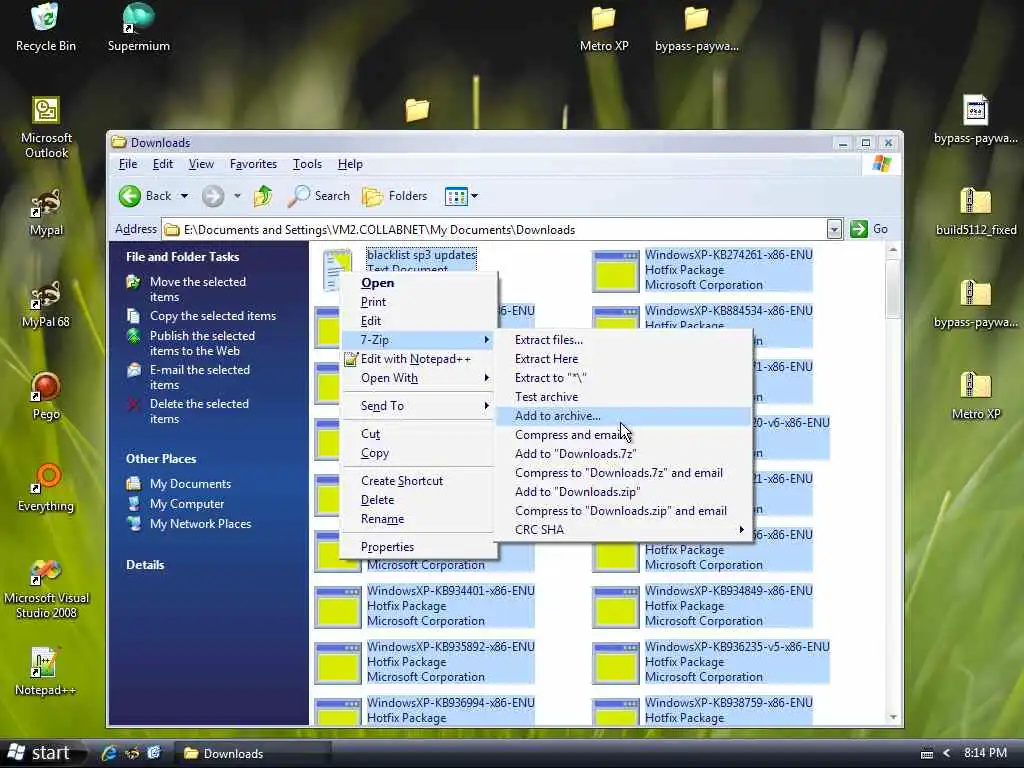Select the MyPal 68 desktop icon
This screenshot has height=768, width=1024.
point(46,304)
